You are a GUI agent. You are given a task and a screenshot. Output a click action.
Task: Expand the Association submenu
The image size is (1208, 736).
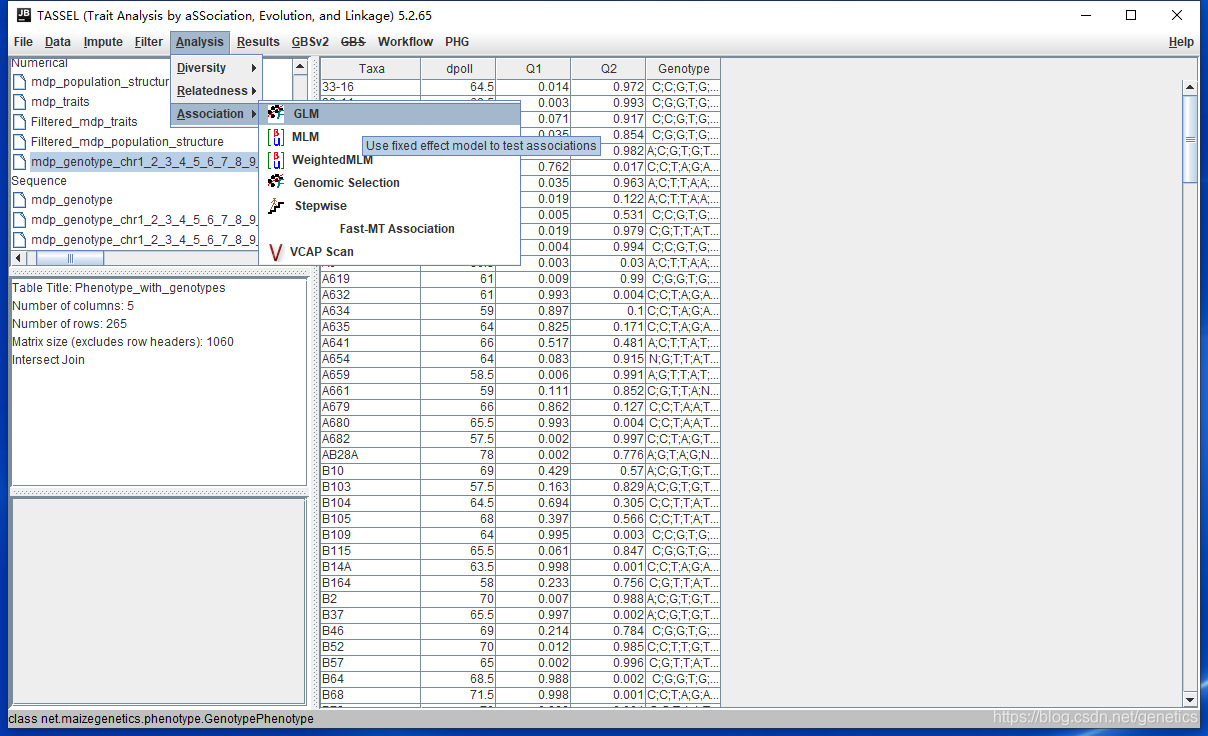pos(216,114)
